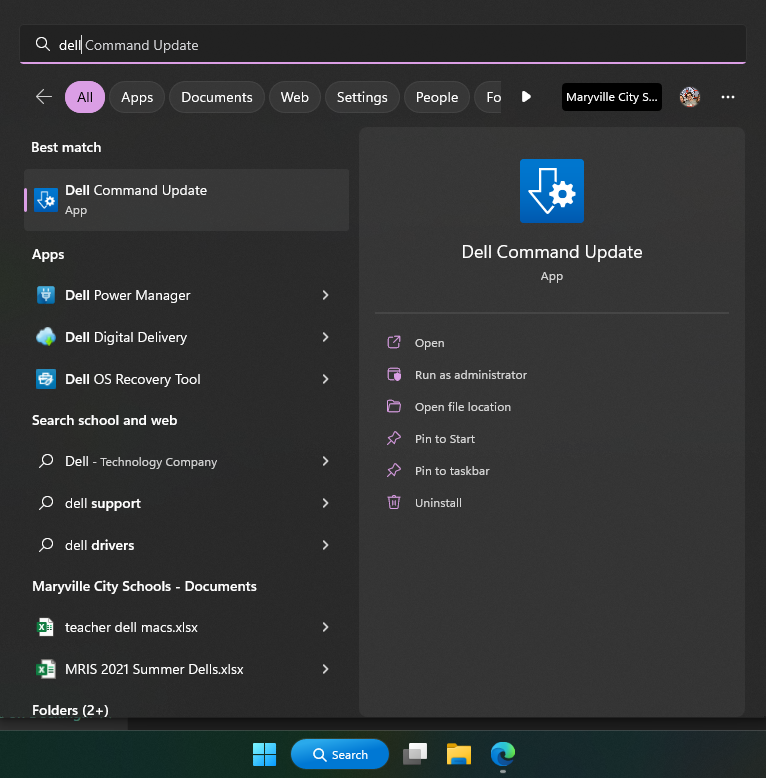
Task: Switch to the Web filter tab
Action: pyautogui.click(x=295, y=97)
